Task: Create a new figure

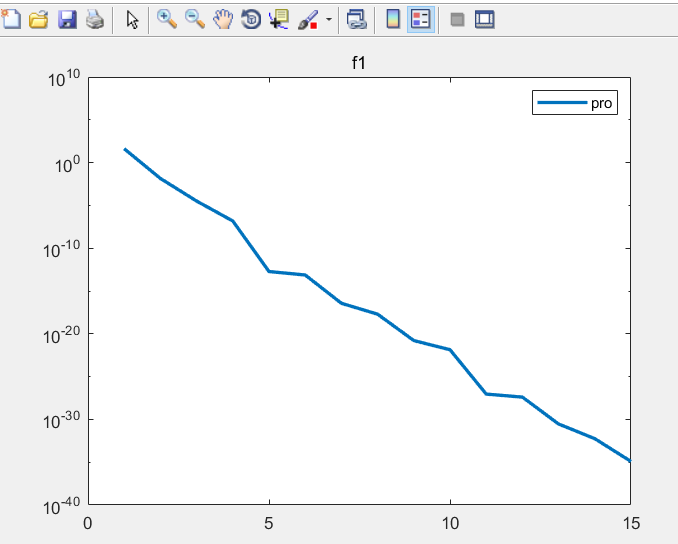Action: tap(11, 19)
